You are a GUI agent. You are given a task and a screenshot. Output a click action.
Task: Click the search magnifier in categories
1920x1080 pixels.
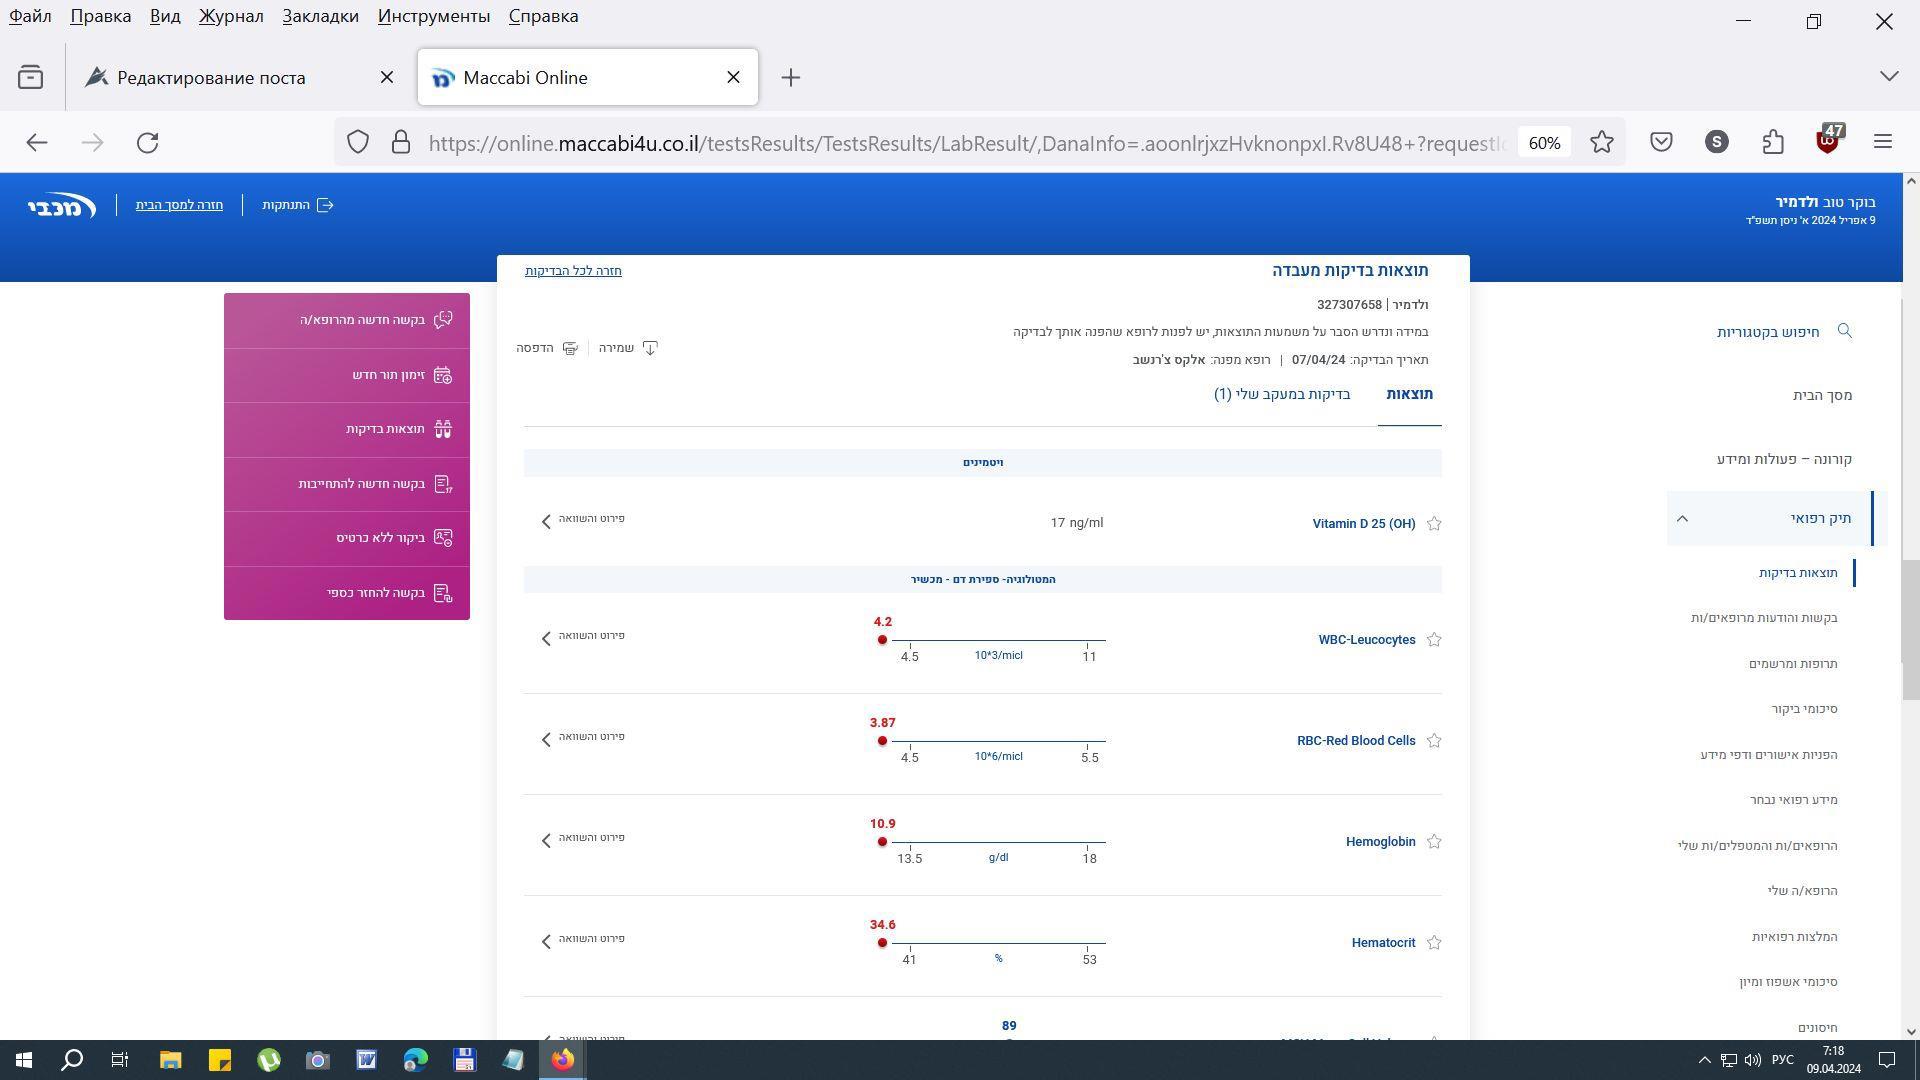[1845, 331]
